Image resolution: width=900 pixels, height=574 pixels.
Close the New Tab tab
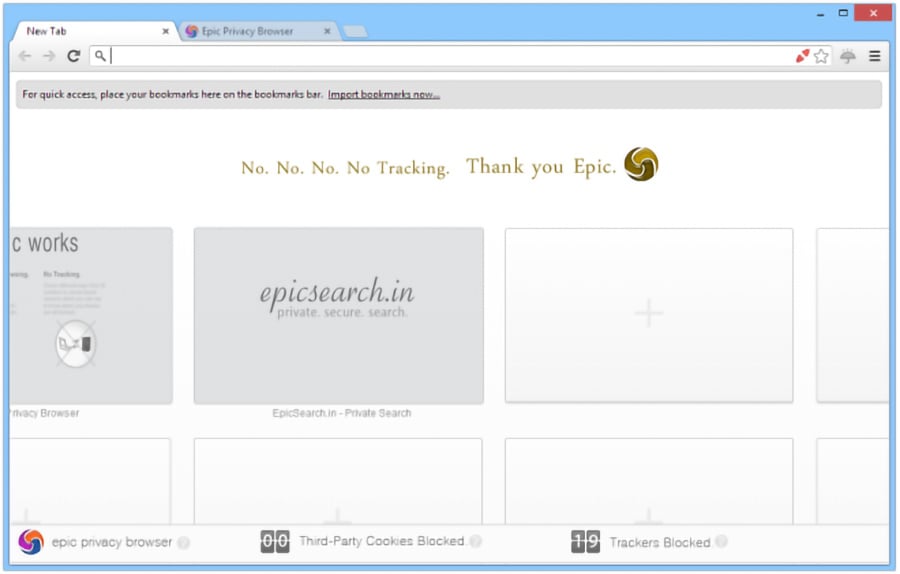[x=165, y=31]
